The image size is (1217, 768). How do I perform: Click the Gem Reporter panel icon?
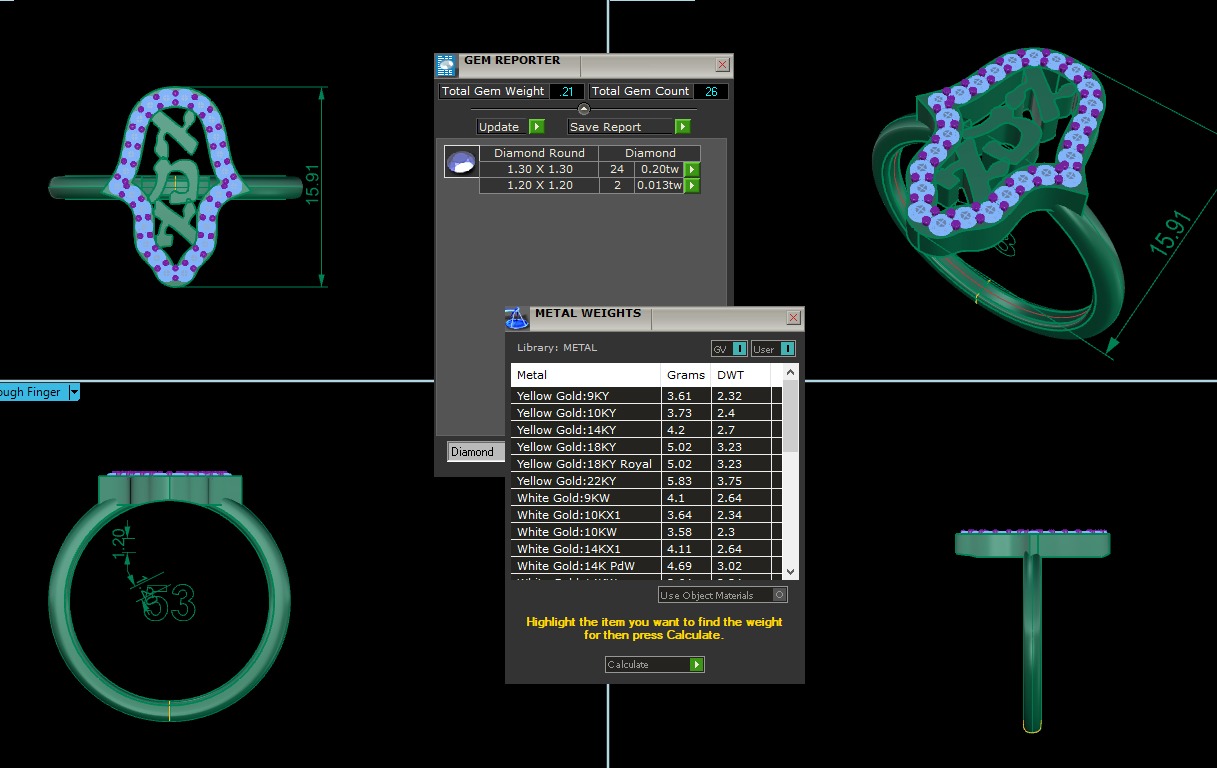446,66
